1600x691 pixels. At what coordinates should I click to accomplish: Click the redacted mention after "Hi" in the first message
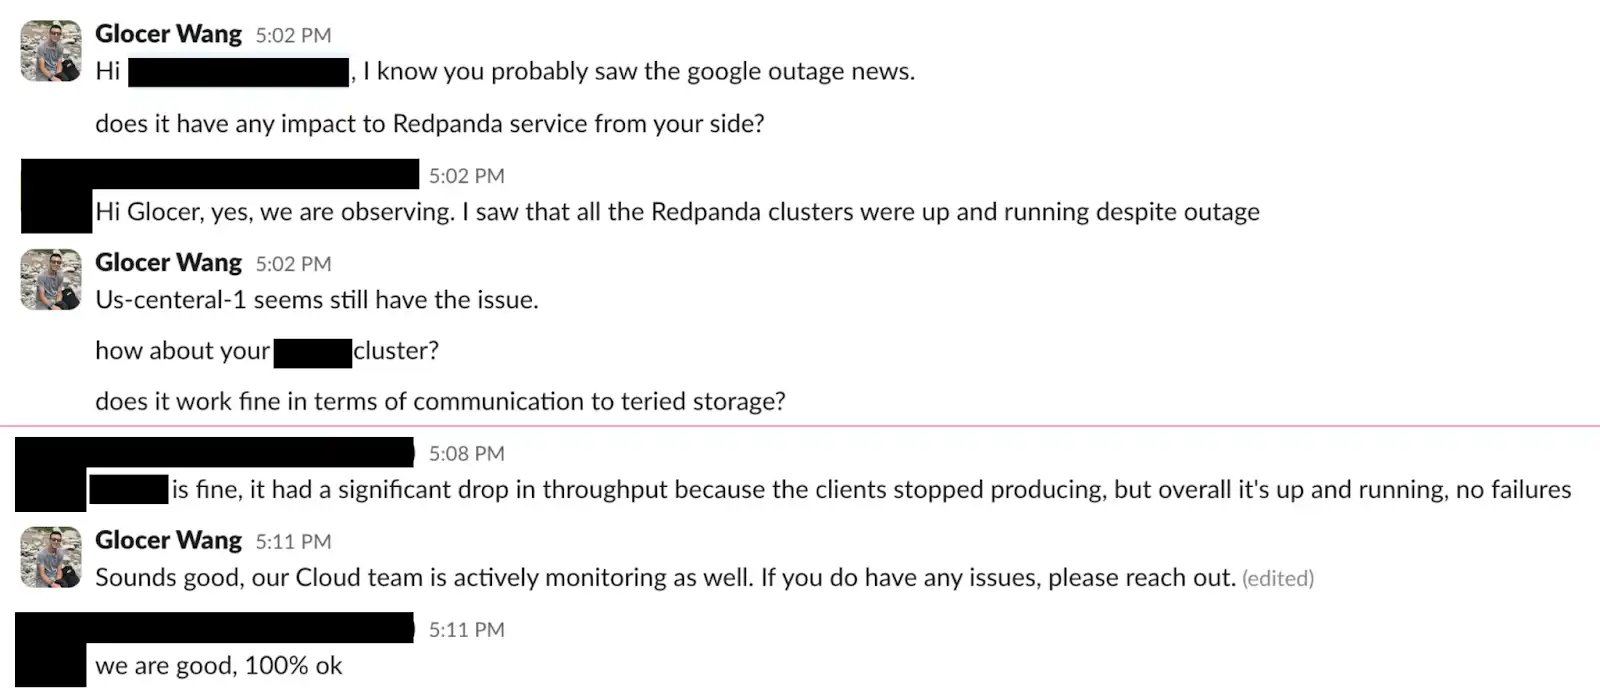(238, 72)
